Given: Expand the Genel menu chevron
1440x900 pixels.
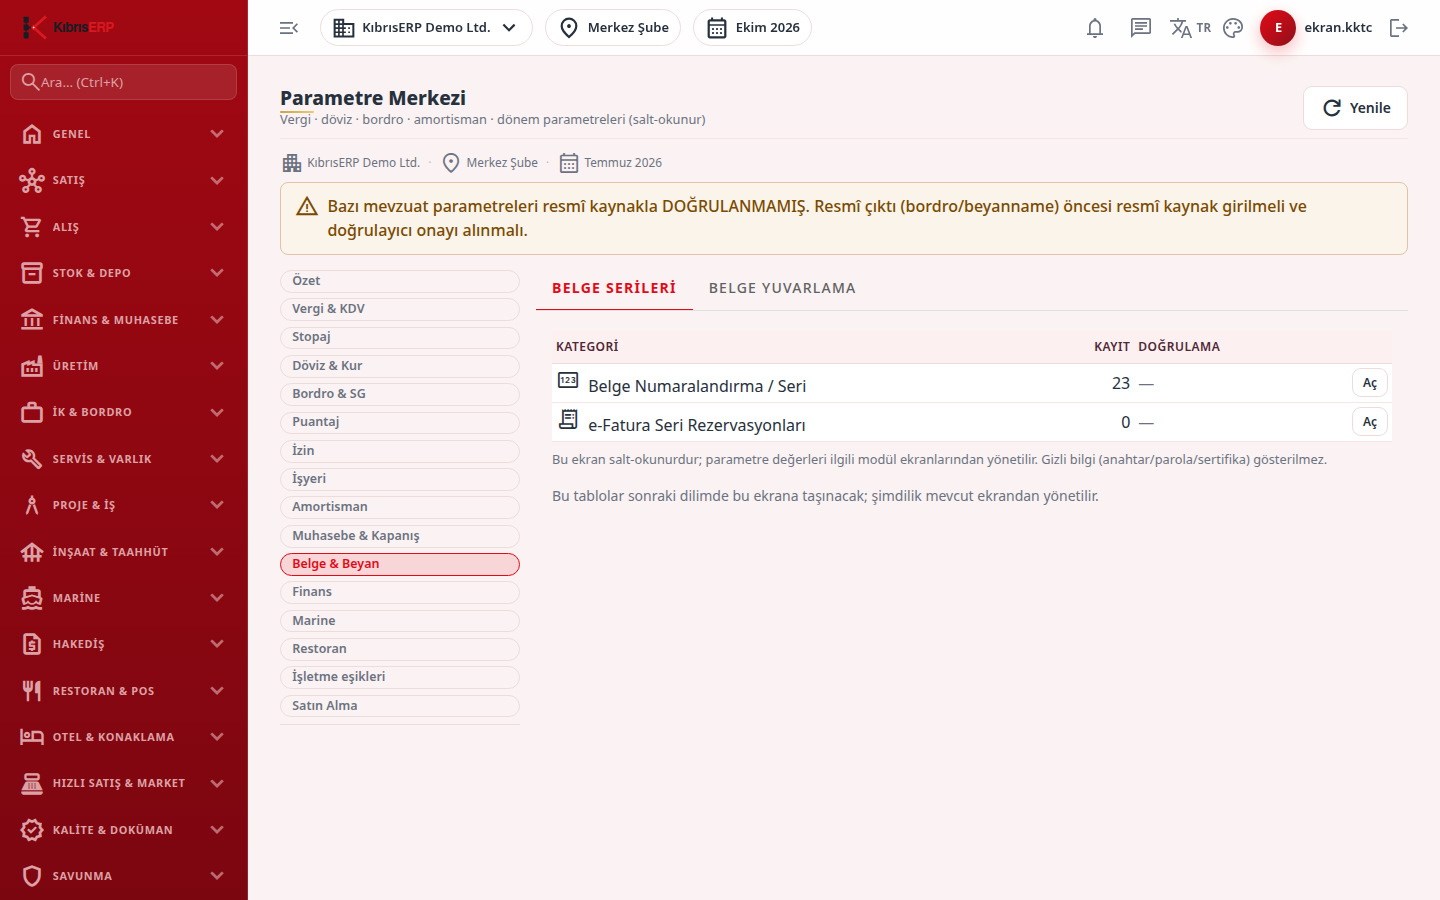Looking at the screenshot, I should [x=217, y=134].
